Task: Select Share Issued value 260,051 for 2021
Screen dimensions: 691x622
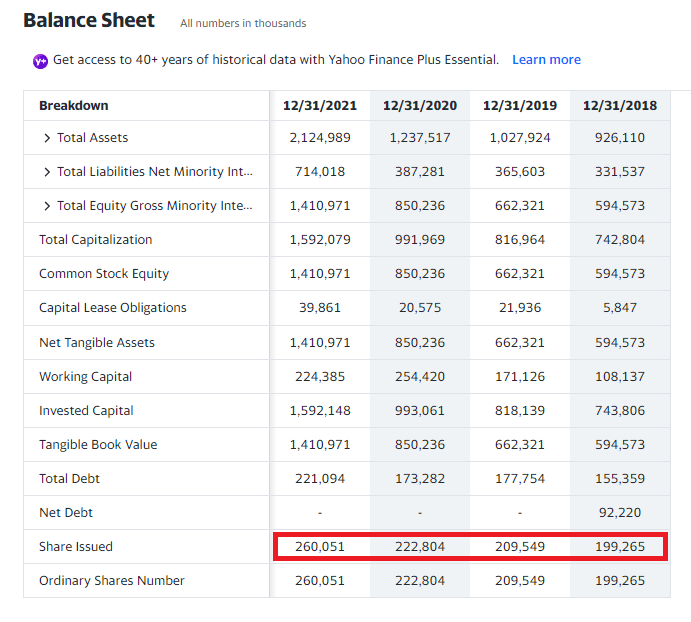Action: 320,547
